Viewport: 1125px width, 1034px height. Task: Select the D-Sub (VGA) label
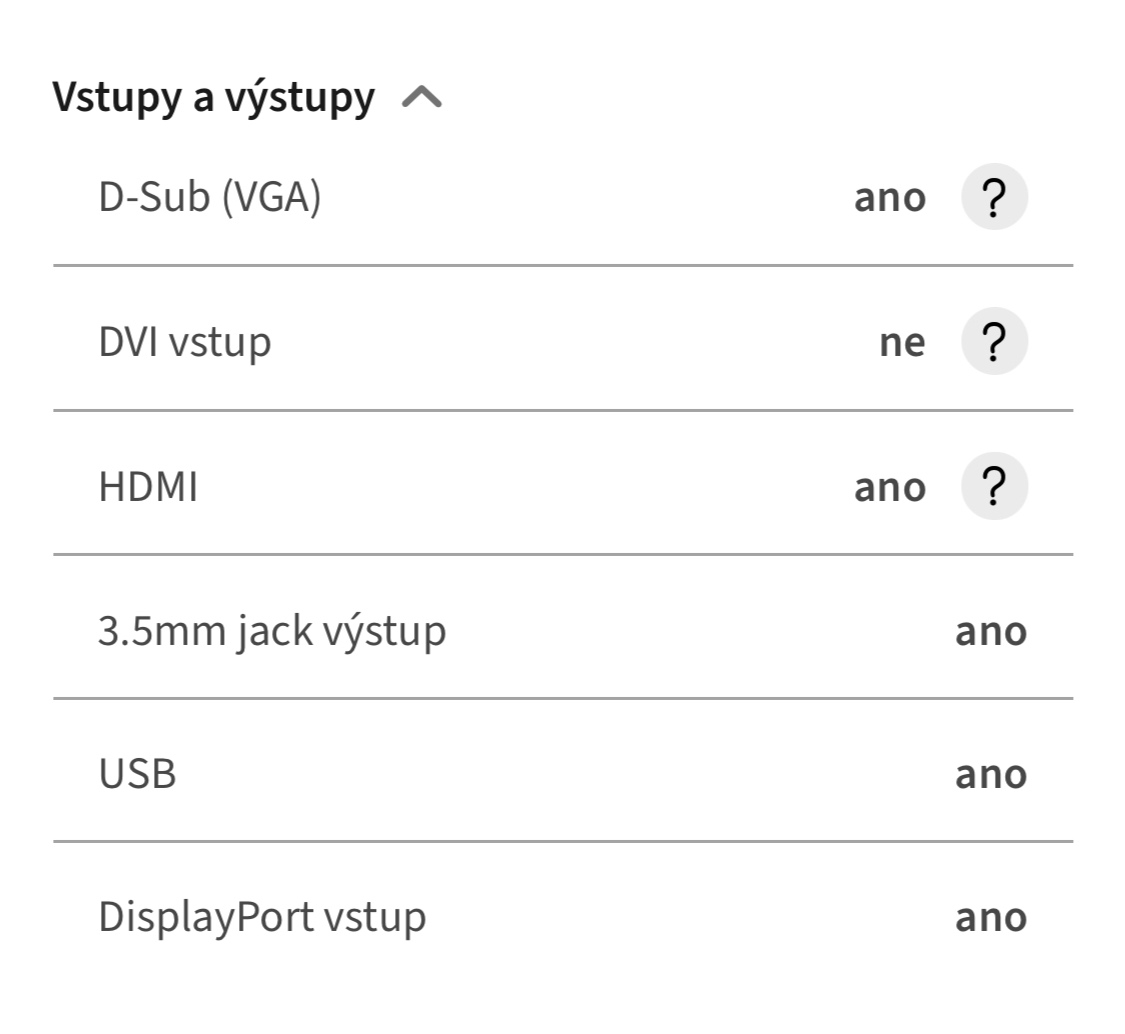(210, 198)
